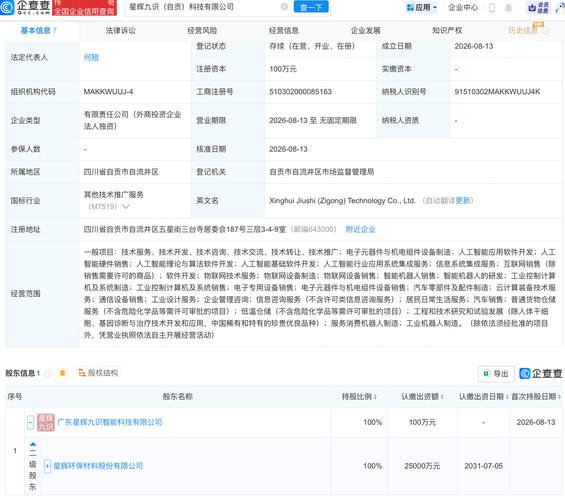Click the Qichacha logo in the header
Screen dimensions: 565x500
tap(25, 7)
